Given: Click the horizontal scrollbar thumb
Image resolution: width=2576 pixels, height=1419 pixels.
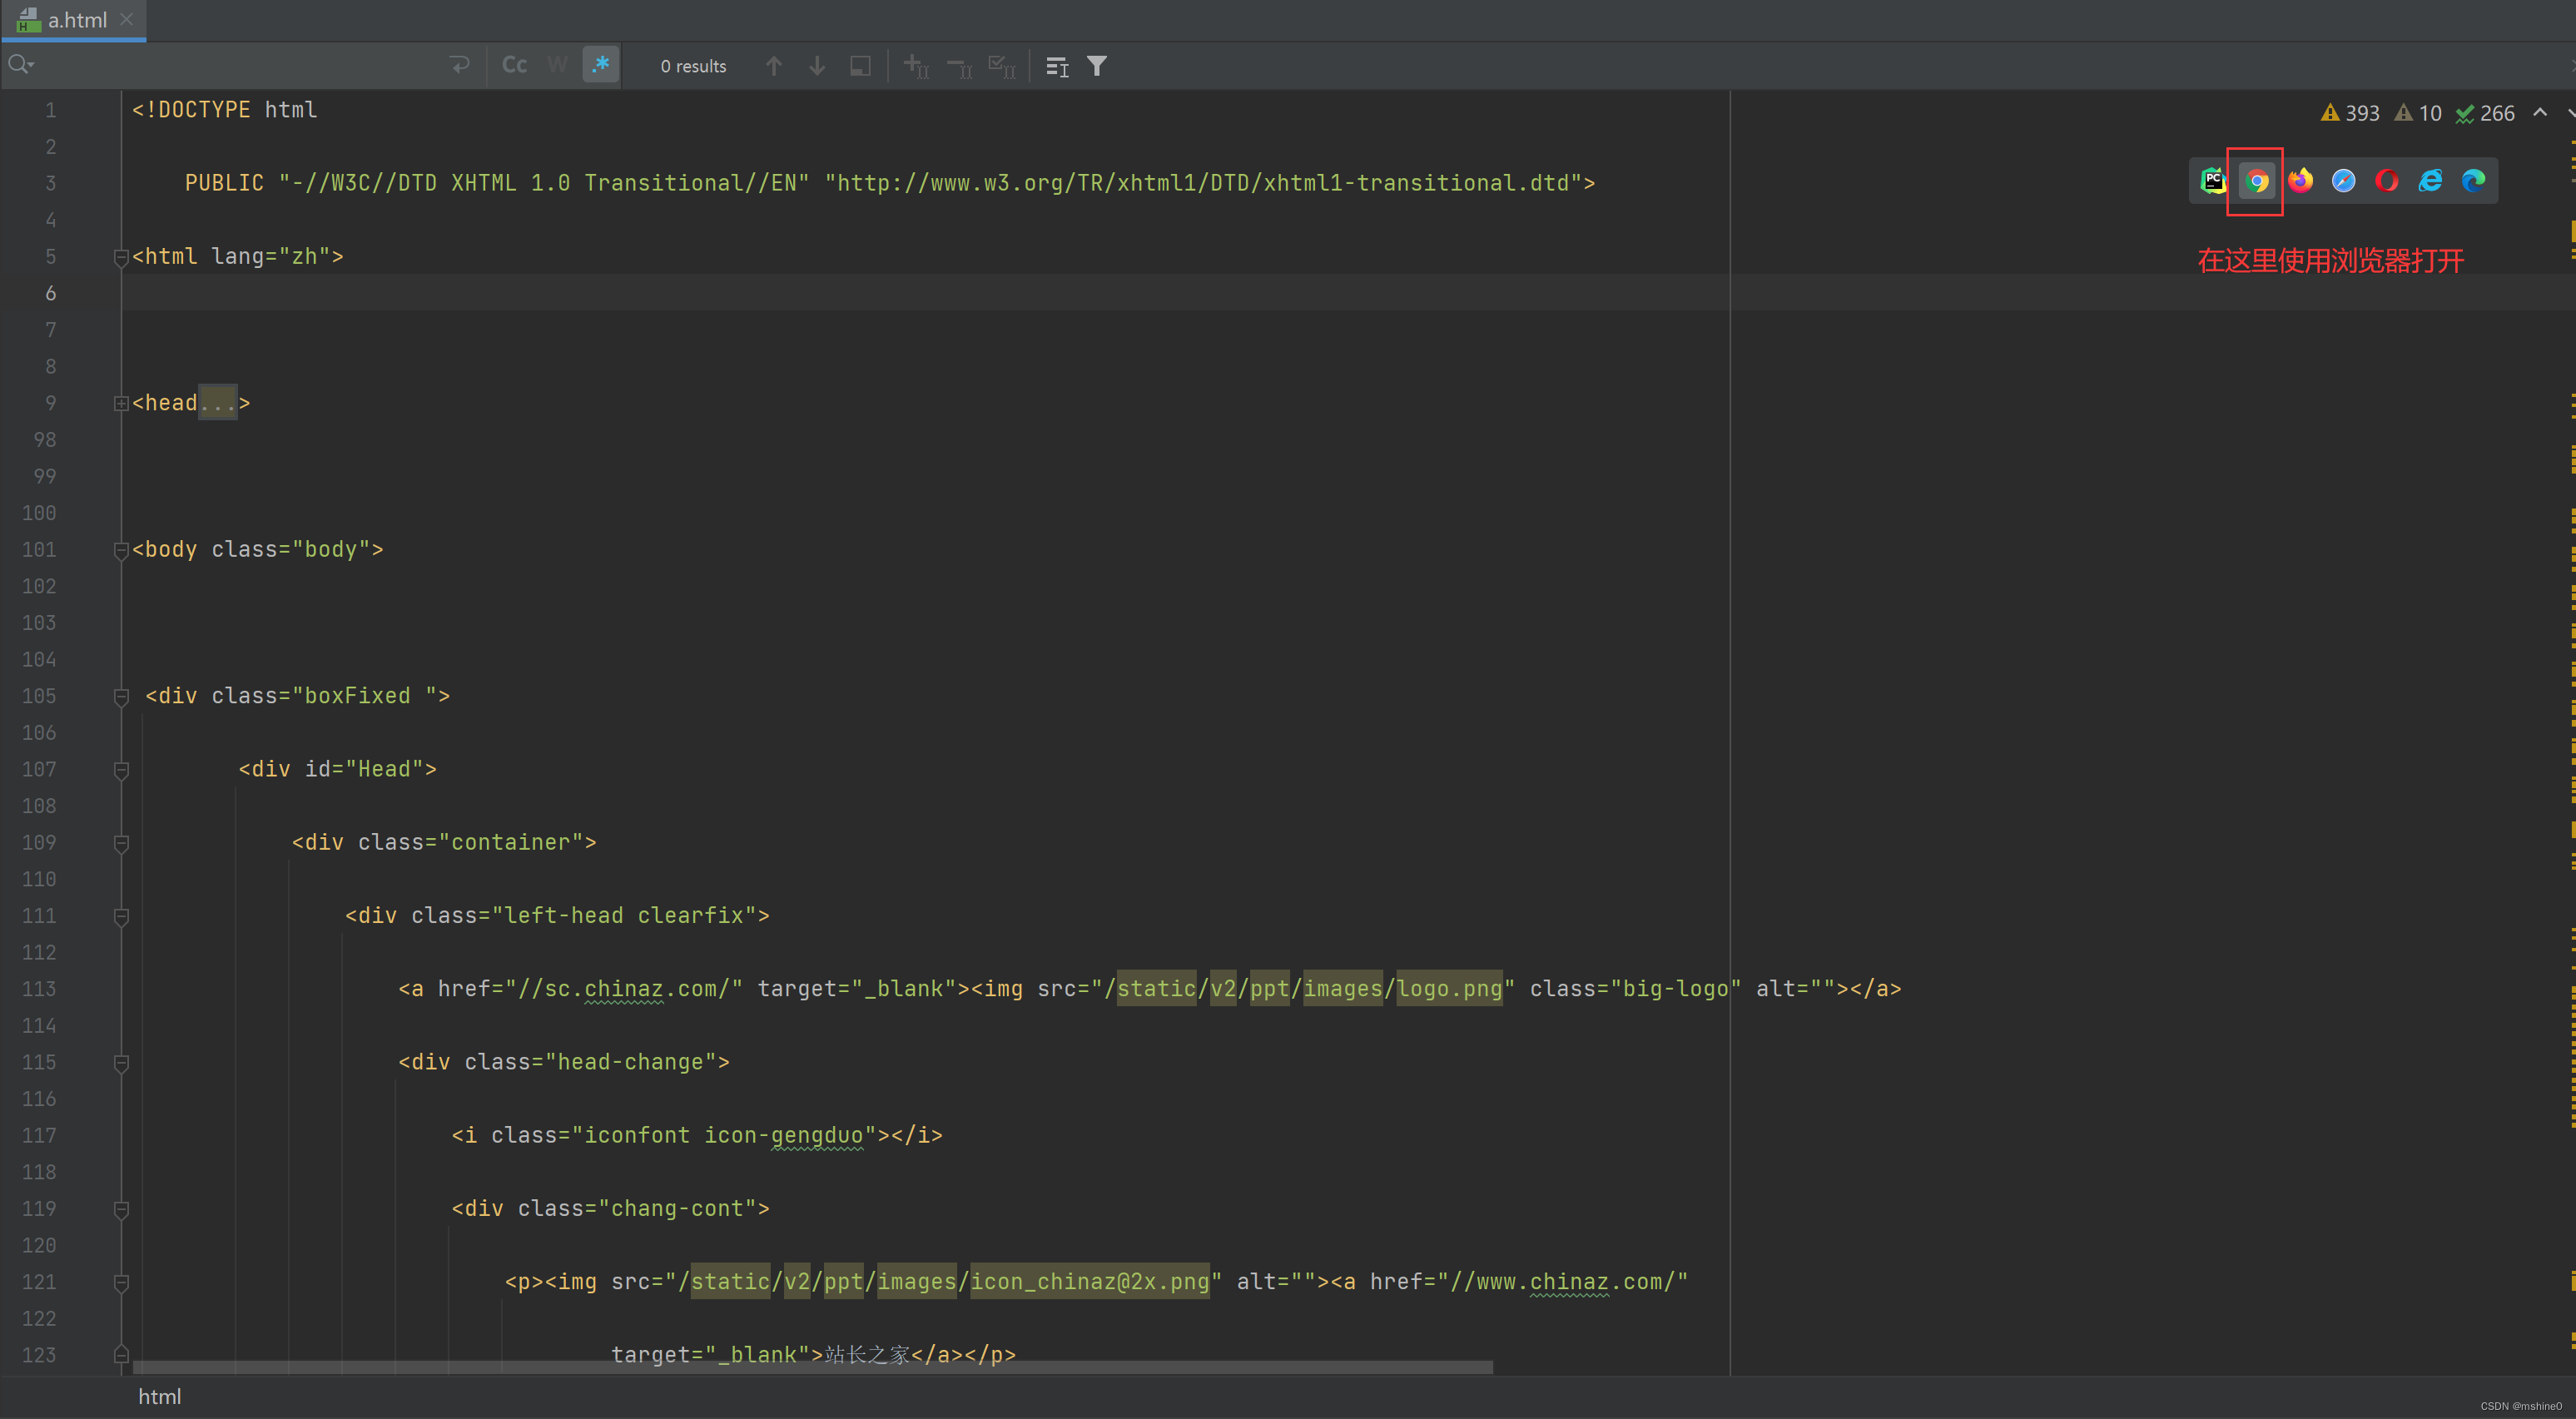Looking at the screenshot, I should pos(812,1367).
